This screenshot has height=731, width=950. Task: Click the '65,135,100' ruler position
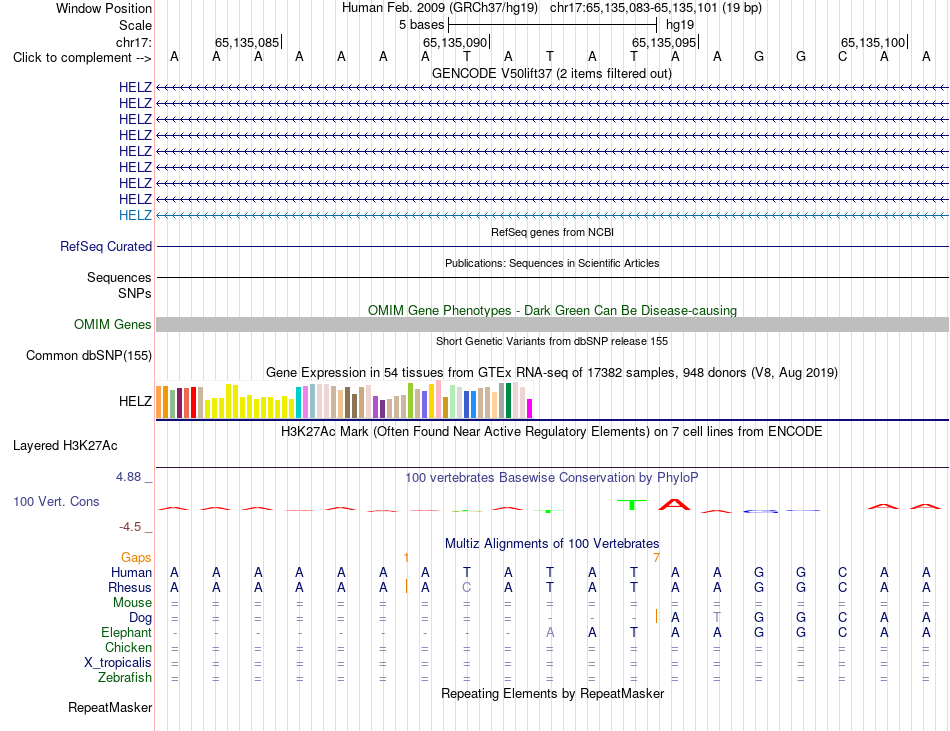coord(873,42)
